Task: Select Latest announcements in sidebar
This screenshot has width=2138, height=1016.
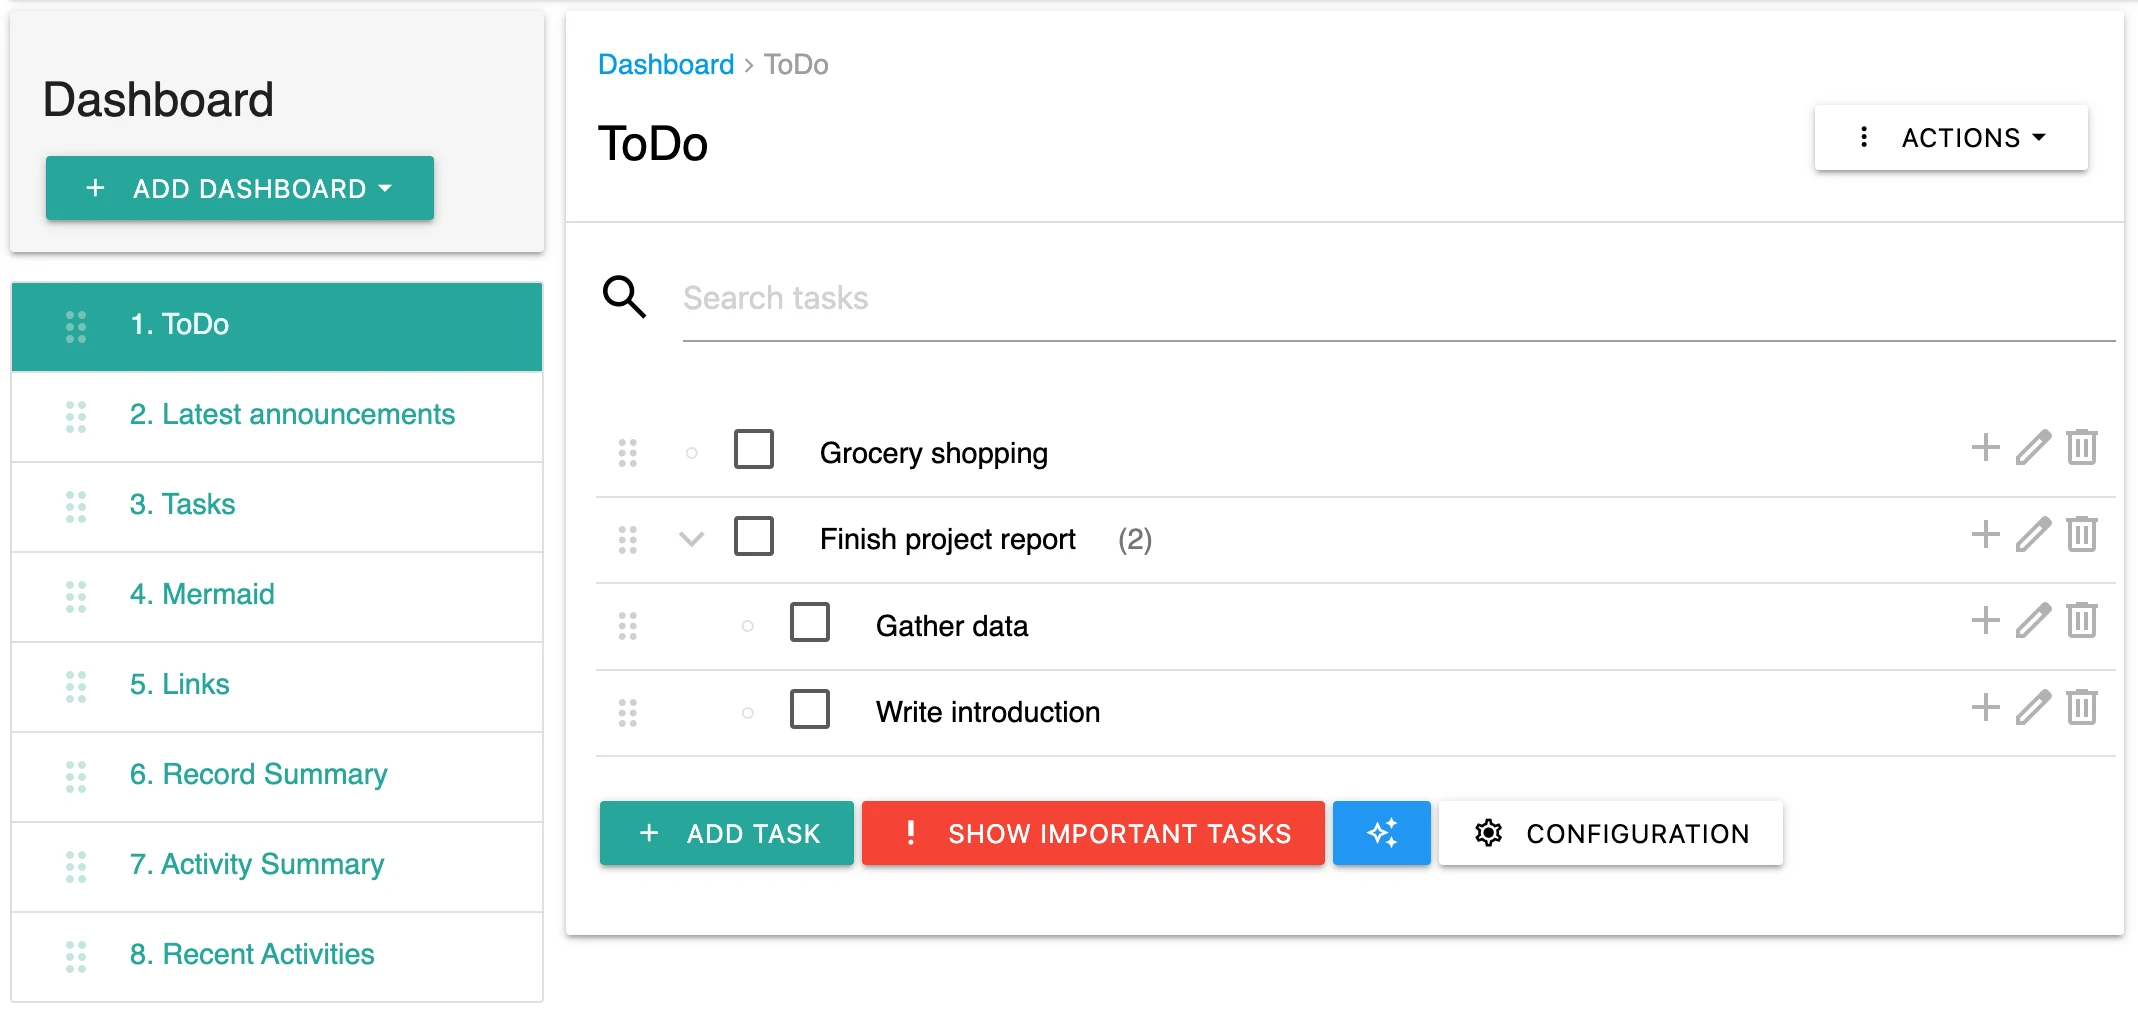Action: [292, 414]
